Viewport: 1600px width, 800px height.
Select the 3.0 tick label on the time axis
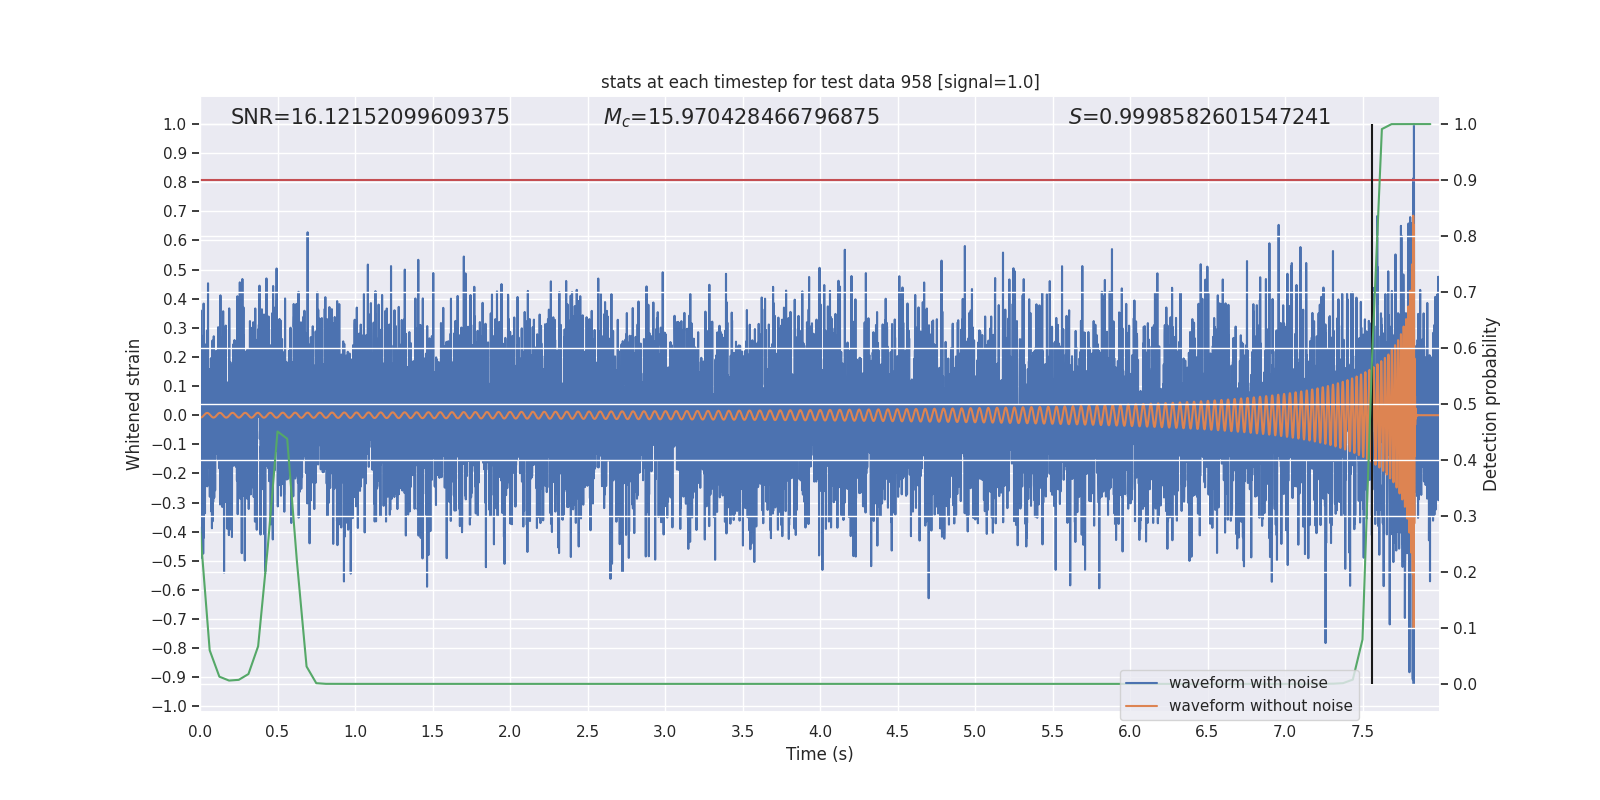pos(665,731)
